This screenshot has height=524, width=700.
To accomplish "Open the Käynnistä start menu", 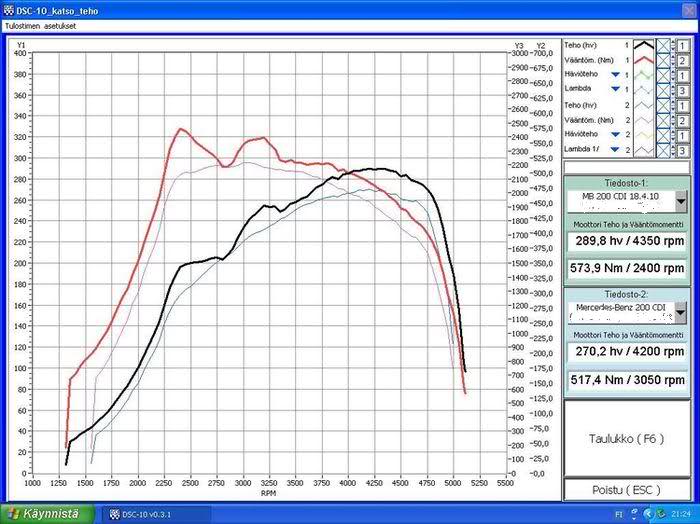I will pos(46,514).
